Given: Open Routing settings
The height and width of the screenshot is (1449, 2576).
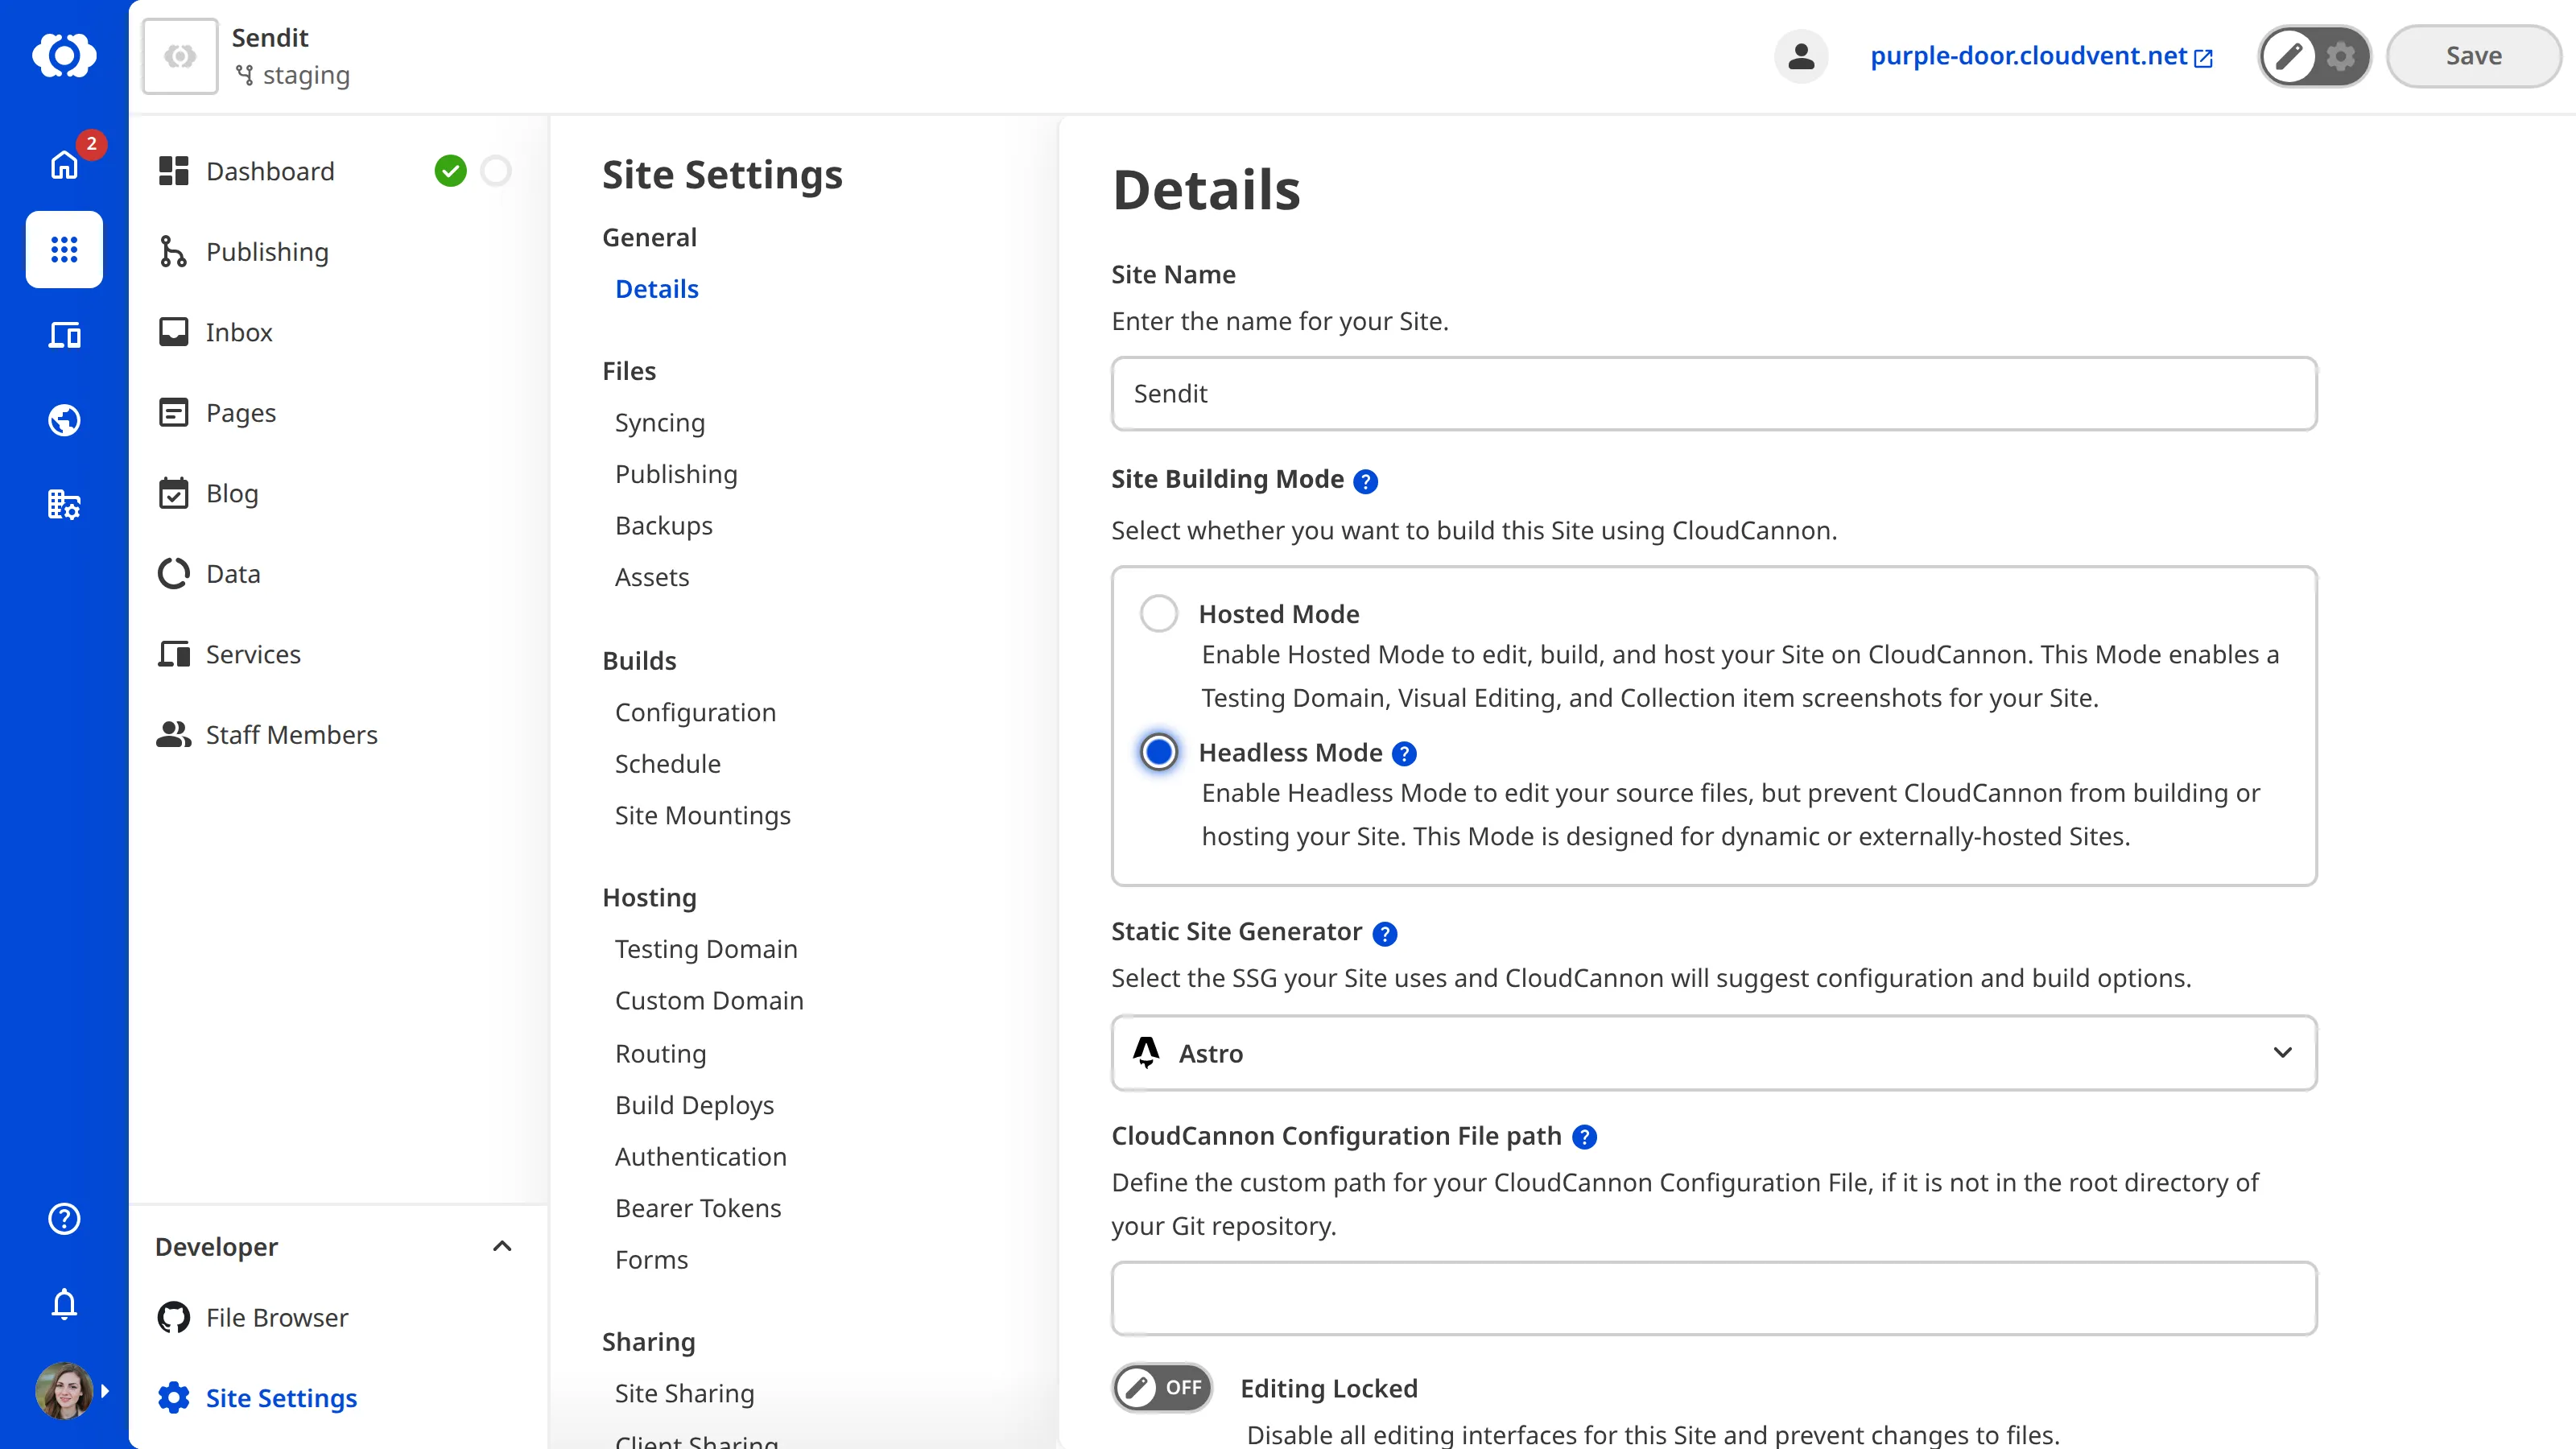Looking at the screenshot, I should [661, 1054].
